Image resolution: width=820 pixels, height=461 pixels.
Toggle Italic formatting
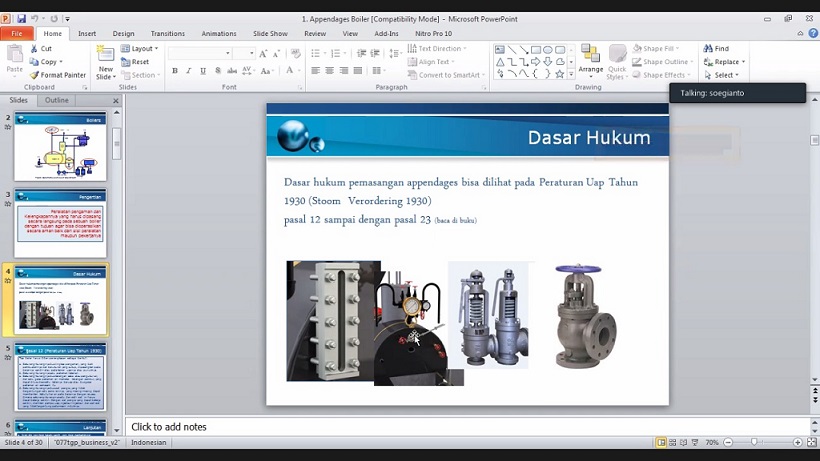coord(188,71)
